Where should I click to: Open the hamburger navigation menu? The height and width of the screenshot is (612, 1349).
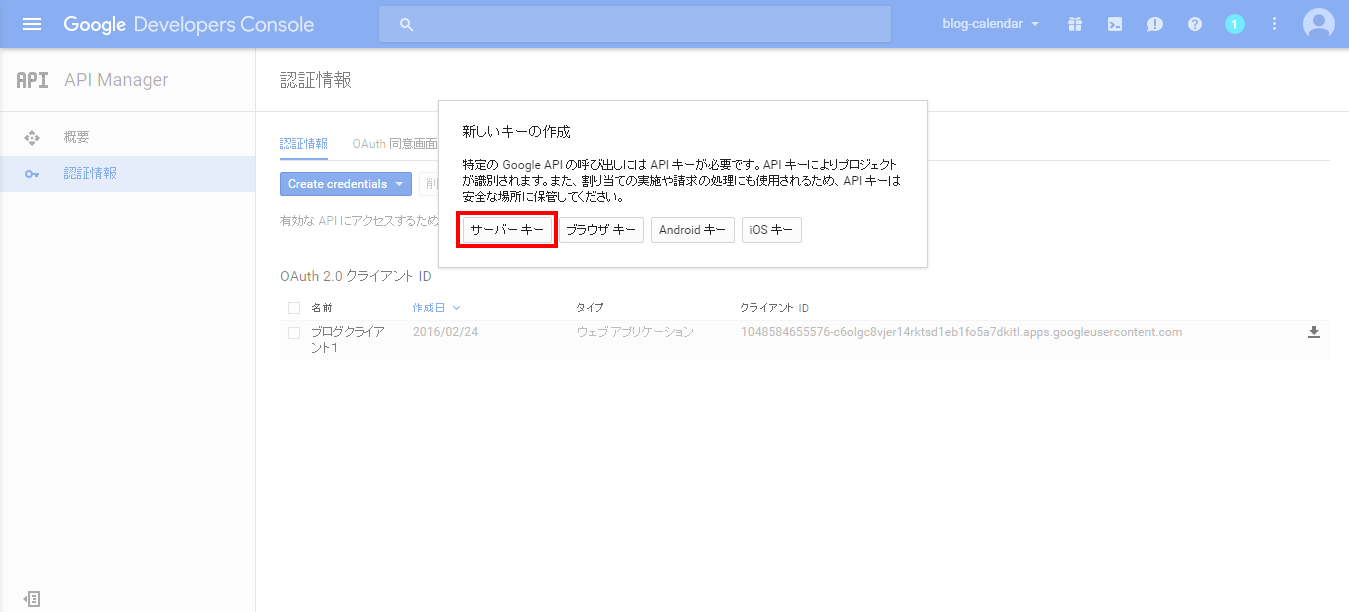32,24
